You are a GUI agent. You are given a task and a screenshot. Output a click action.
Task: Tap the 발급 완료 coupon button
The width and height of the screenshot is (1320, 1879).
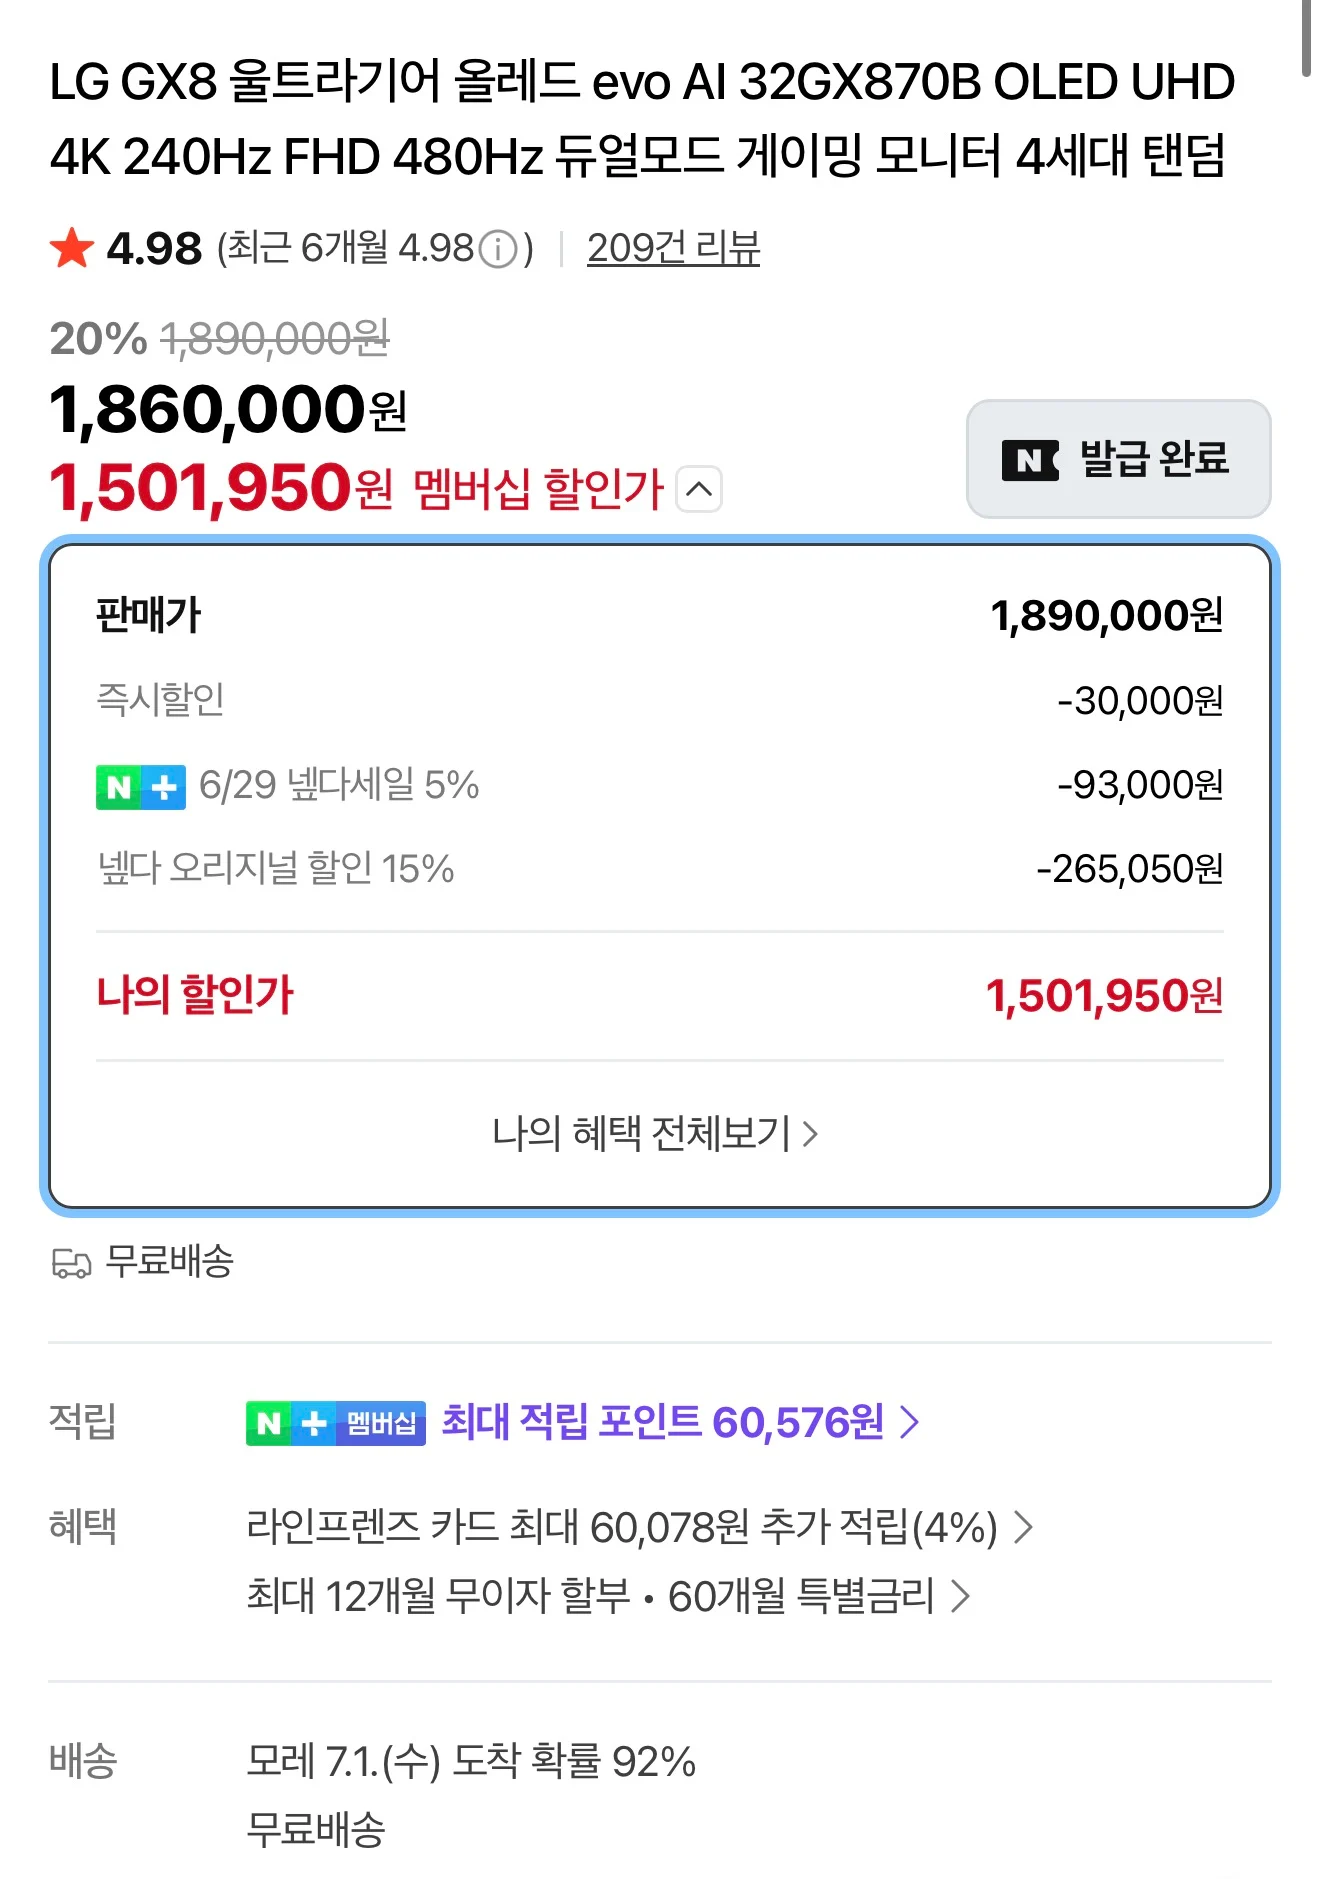(1118, 459)
